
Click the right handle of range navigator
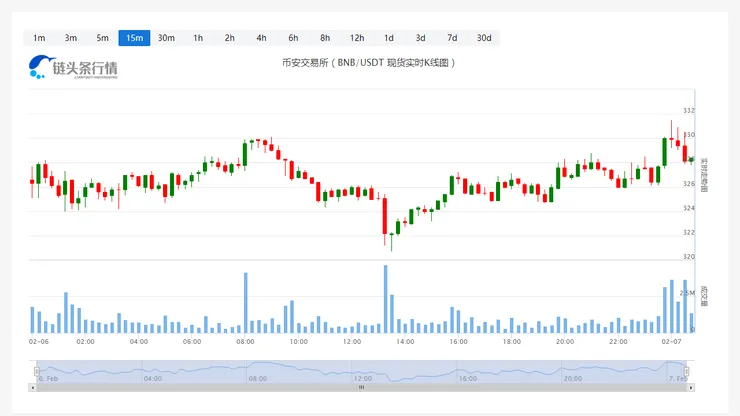[x=687, y=372]
